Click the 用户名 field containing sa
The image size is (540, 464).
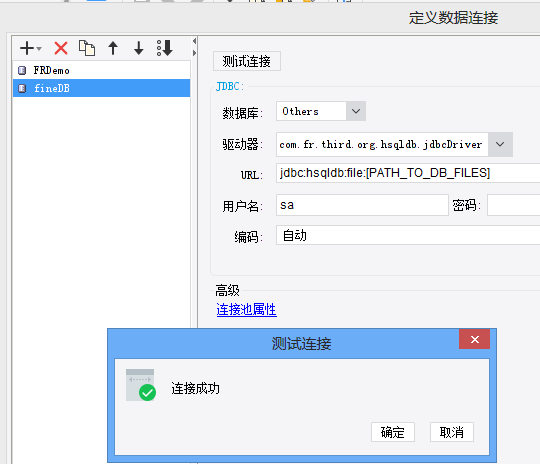click(x=362, y=205)
